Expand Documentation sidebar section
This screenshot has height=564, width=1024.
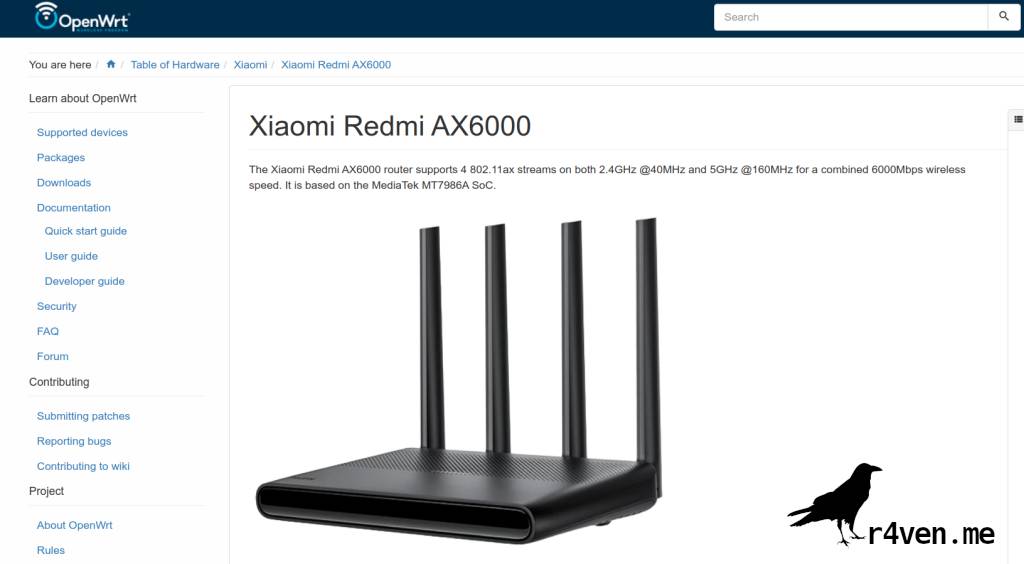[x=74, y=208]
